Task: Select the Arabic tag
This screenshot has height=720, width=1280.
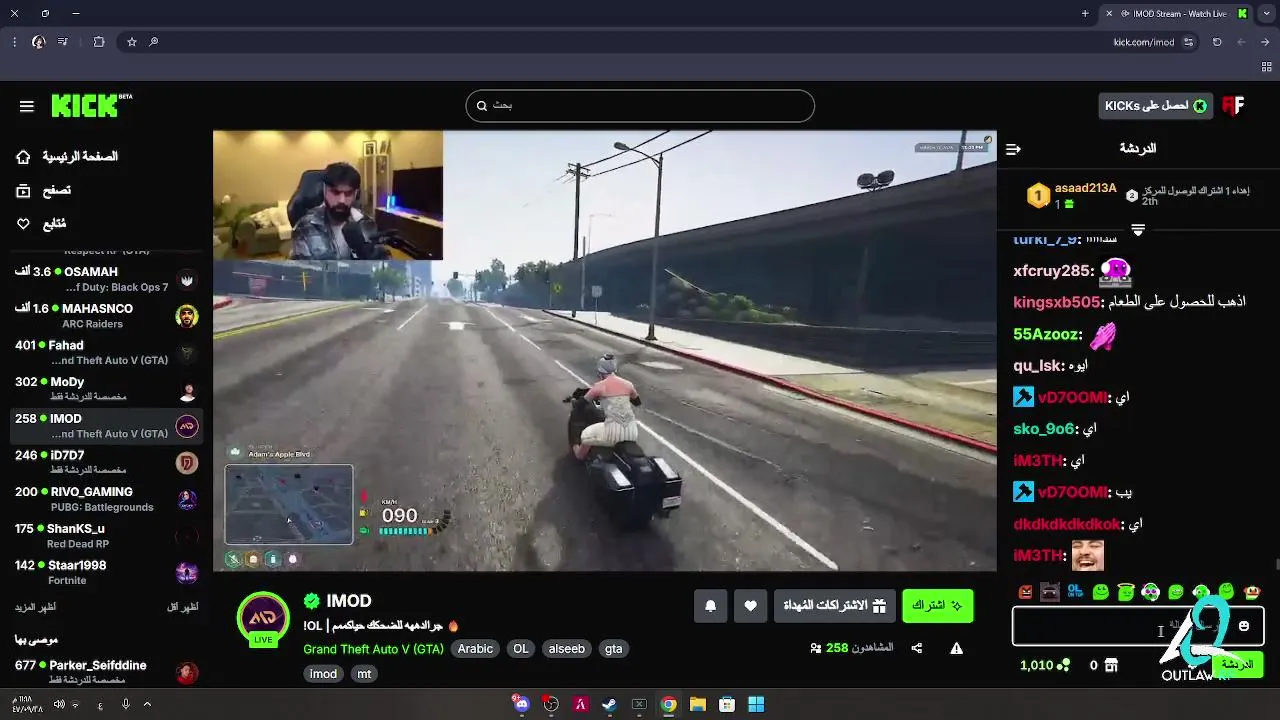Action: (475, 649)
